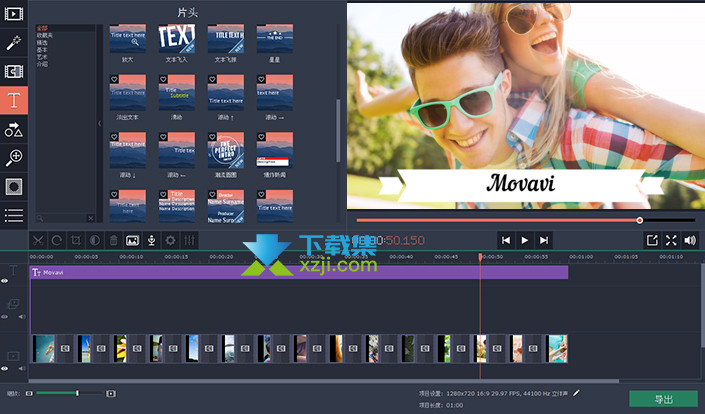Favorite the 'Director Producer' credits preset heart

(212, 195)
